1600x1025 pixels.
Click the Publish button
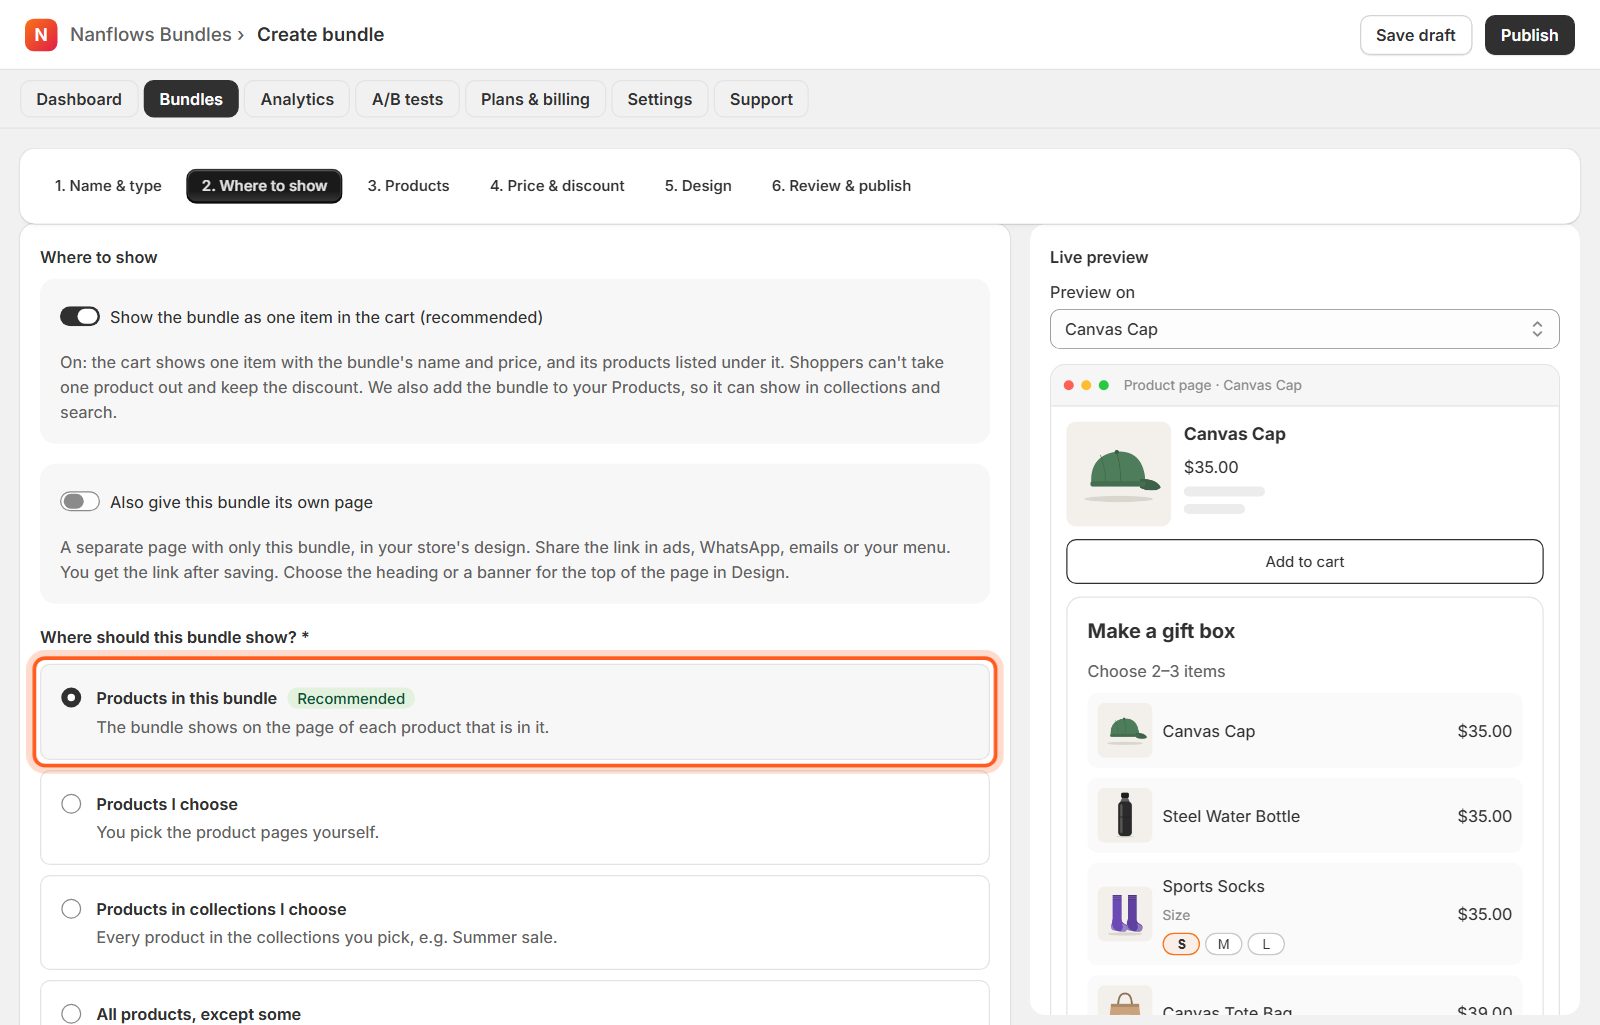[1529, 35]
